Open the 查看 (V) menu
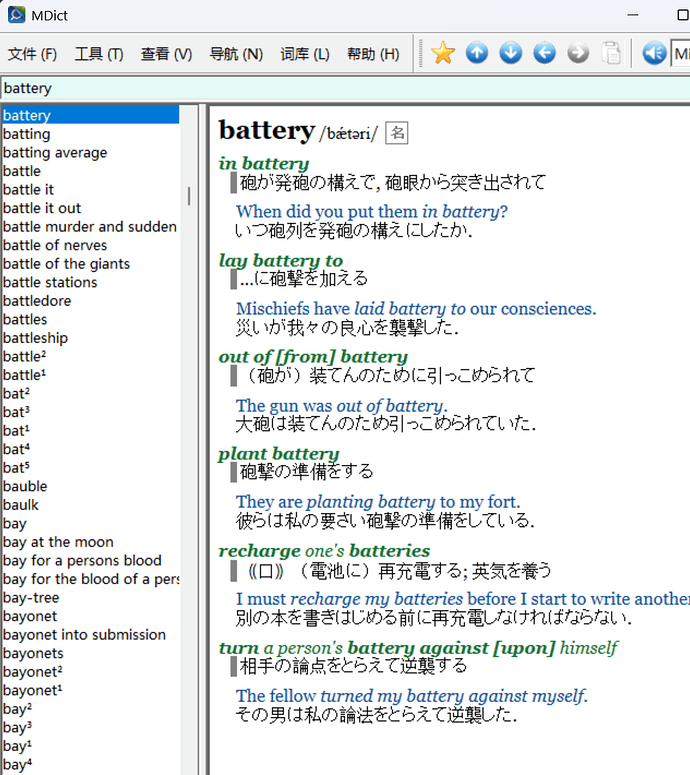 point(166,54)
